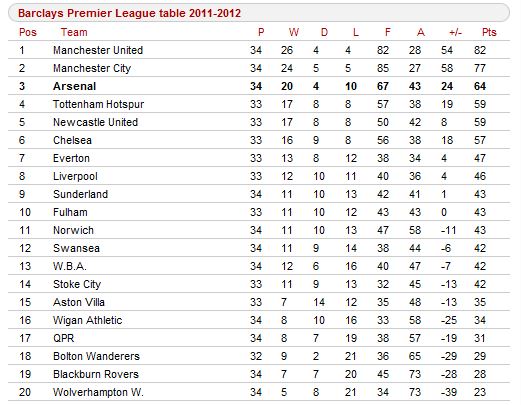Click Bolton Wanderers team name
This screenshot has width=521, height=405.
point(96,356)
